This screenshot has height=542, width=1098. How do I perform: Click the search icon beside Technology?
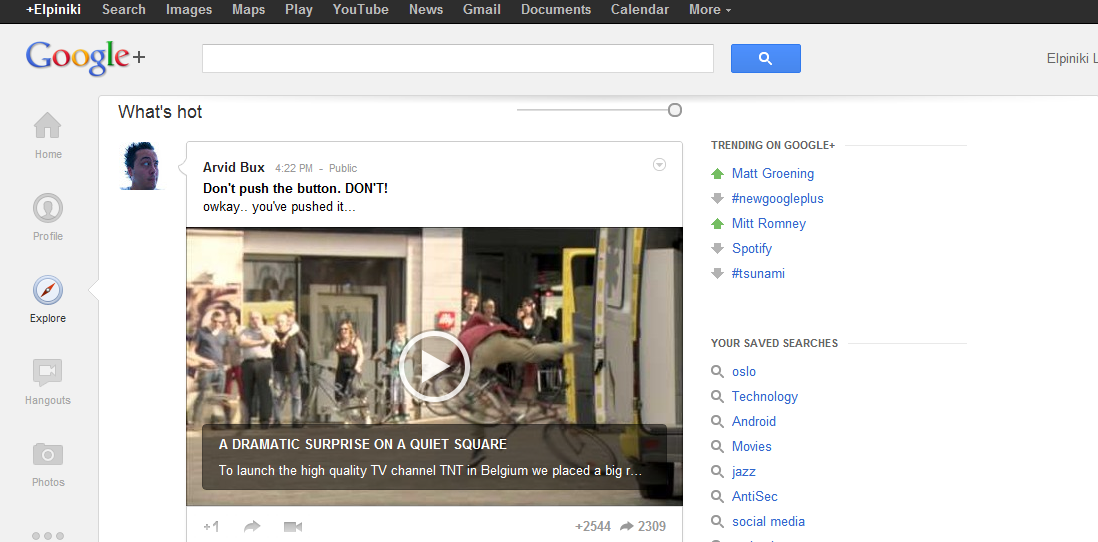point(717,397)
